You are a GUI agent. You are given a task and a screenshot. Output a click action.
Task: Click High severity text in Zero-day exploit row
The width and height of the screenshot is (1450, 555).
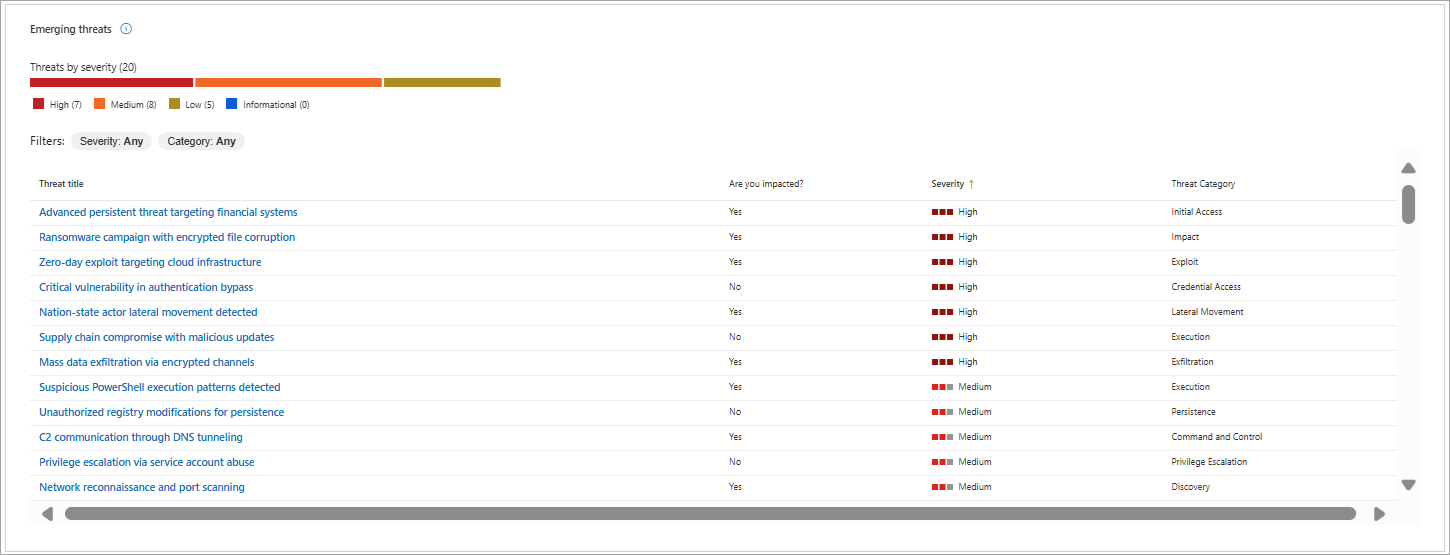click(968, 262)
